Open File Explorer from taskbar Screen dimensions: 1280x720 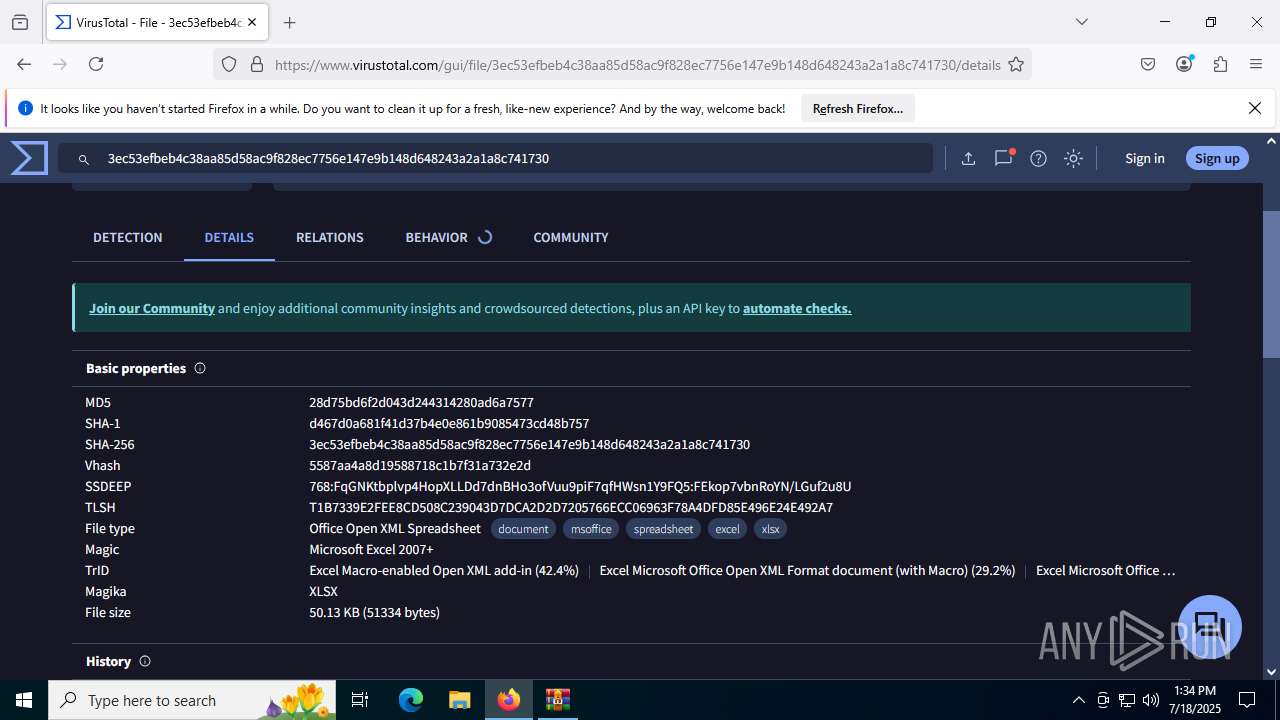459,700
